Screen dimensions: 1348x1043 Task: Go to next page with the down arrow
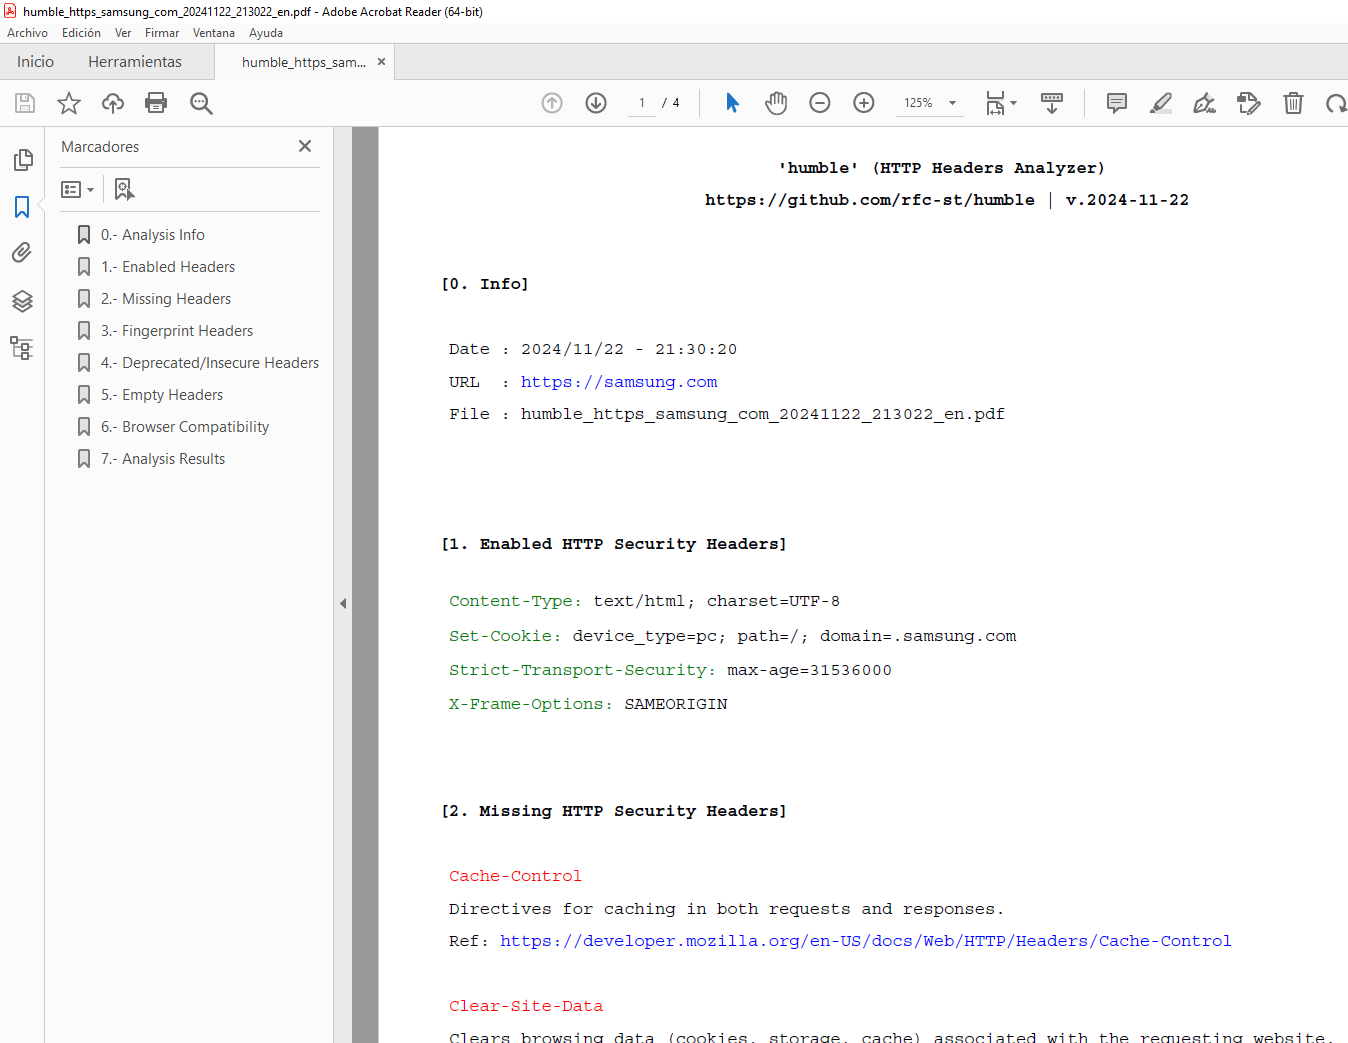596,103
